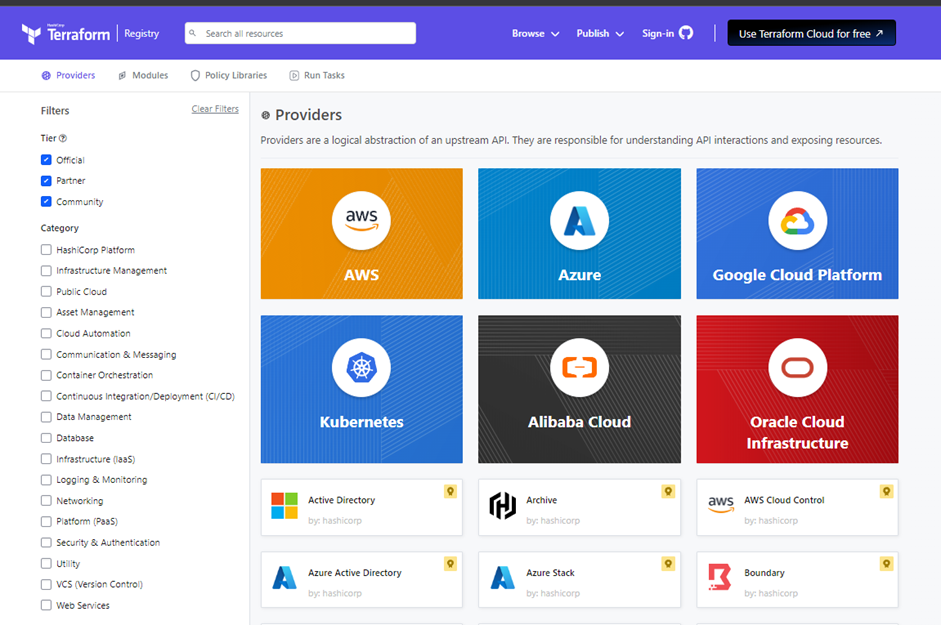Check the HashiCorp Platform category
The image size is (941, 625).
(x=46, y=250)
